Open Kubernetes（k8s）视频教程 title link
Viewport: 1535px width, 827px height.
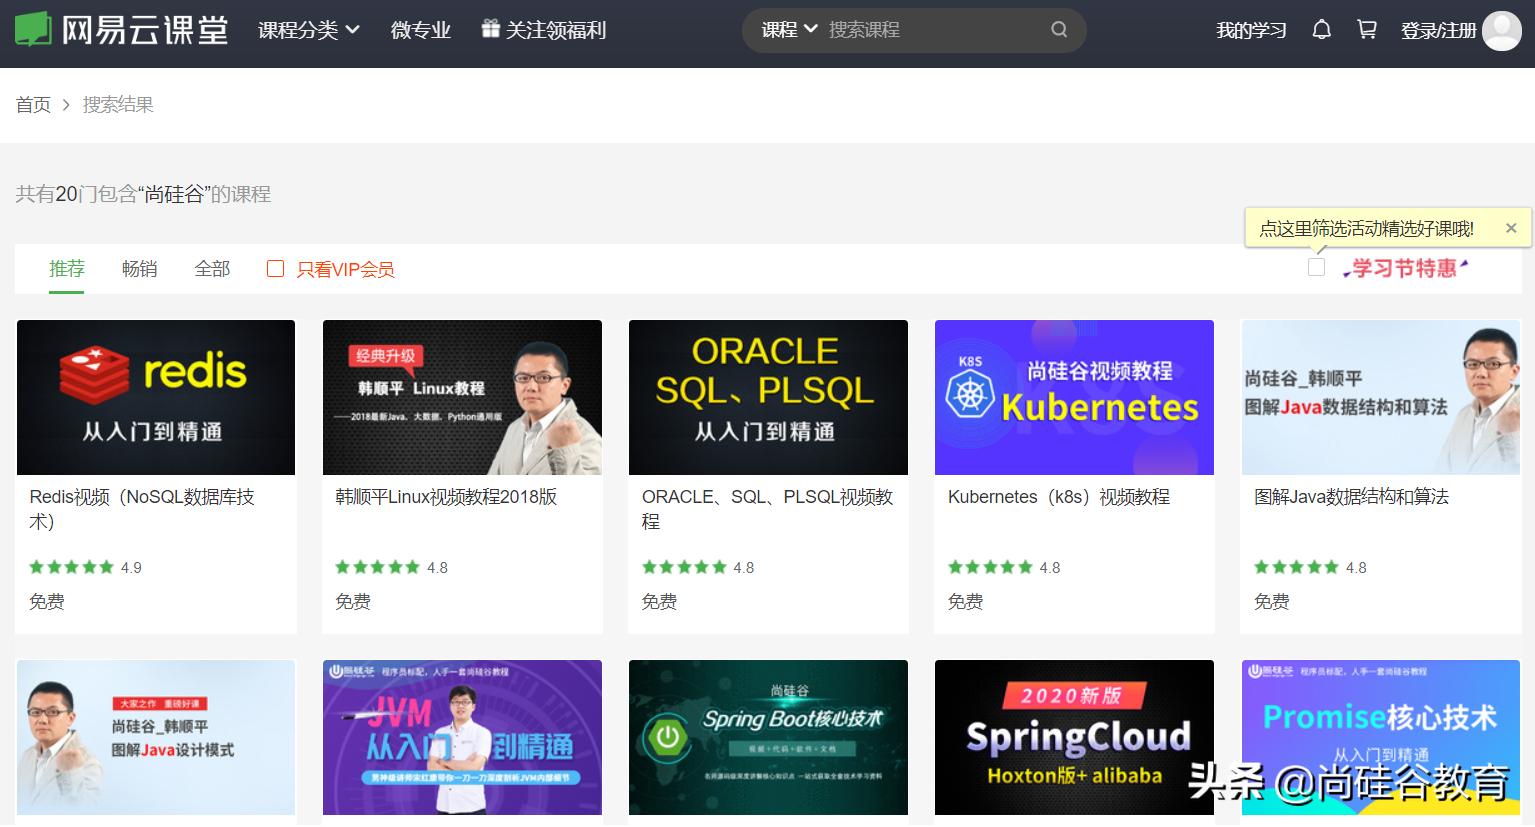point(1059,497)
